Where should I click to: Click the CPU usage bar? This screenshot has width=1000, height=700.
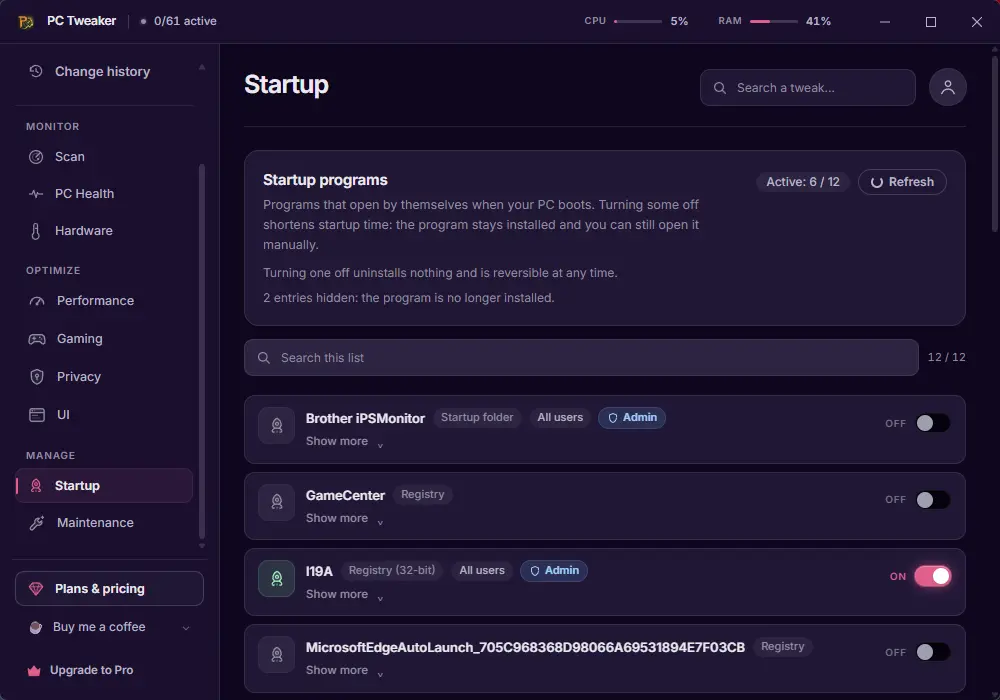pos(638,22)
